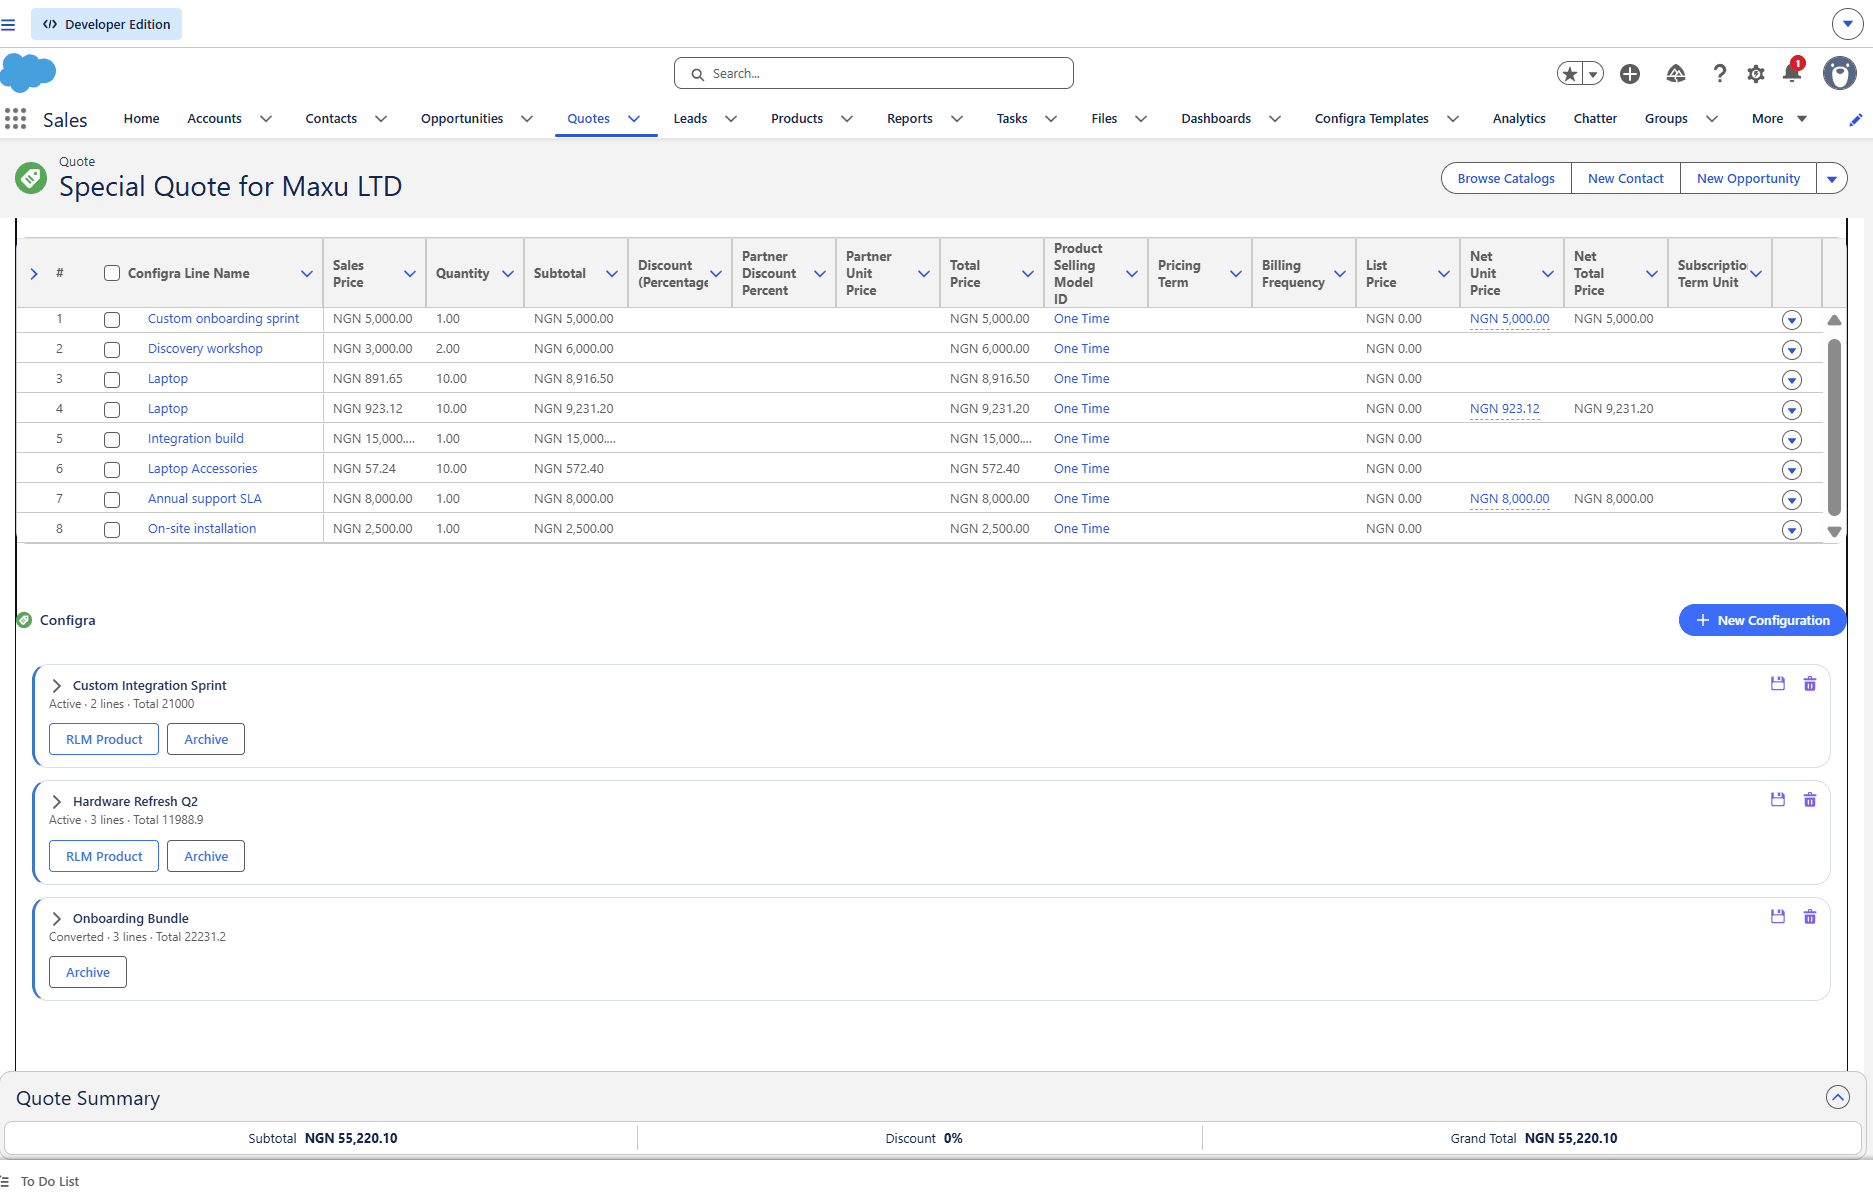
Task: Open the Setup gear icon
Action: coord(1756,74)
